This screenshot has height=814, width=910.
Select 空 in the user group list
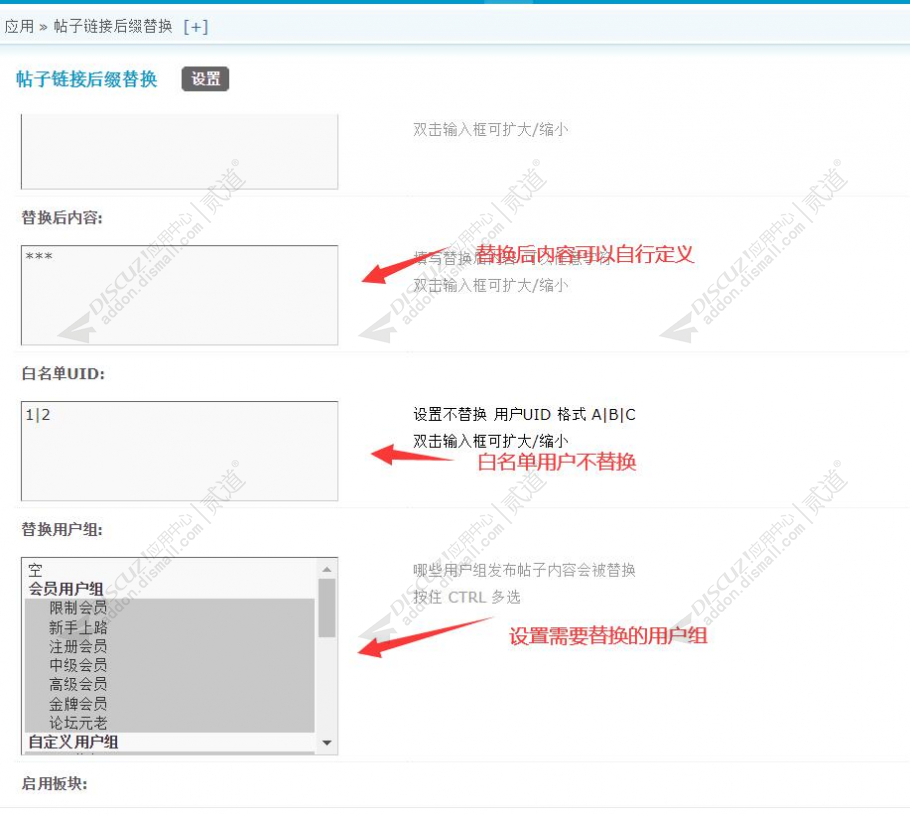click(x=35, y=570)
